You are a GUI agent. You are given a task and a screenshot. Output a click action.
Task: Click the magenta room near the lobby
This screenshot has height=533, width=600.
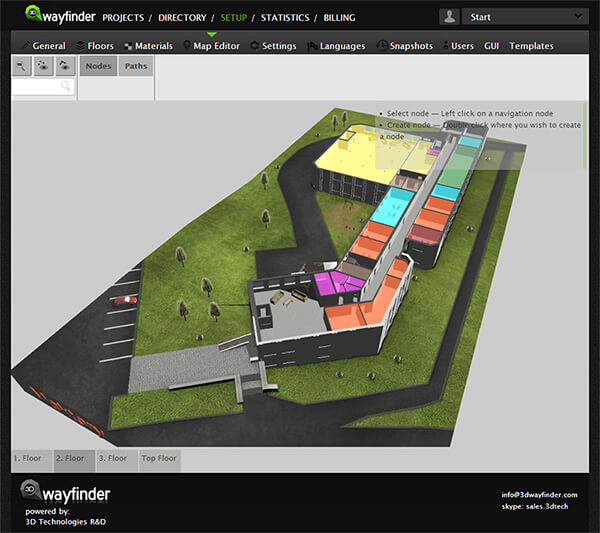[325, 284]
